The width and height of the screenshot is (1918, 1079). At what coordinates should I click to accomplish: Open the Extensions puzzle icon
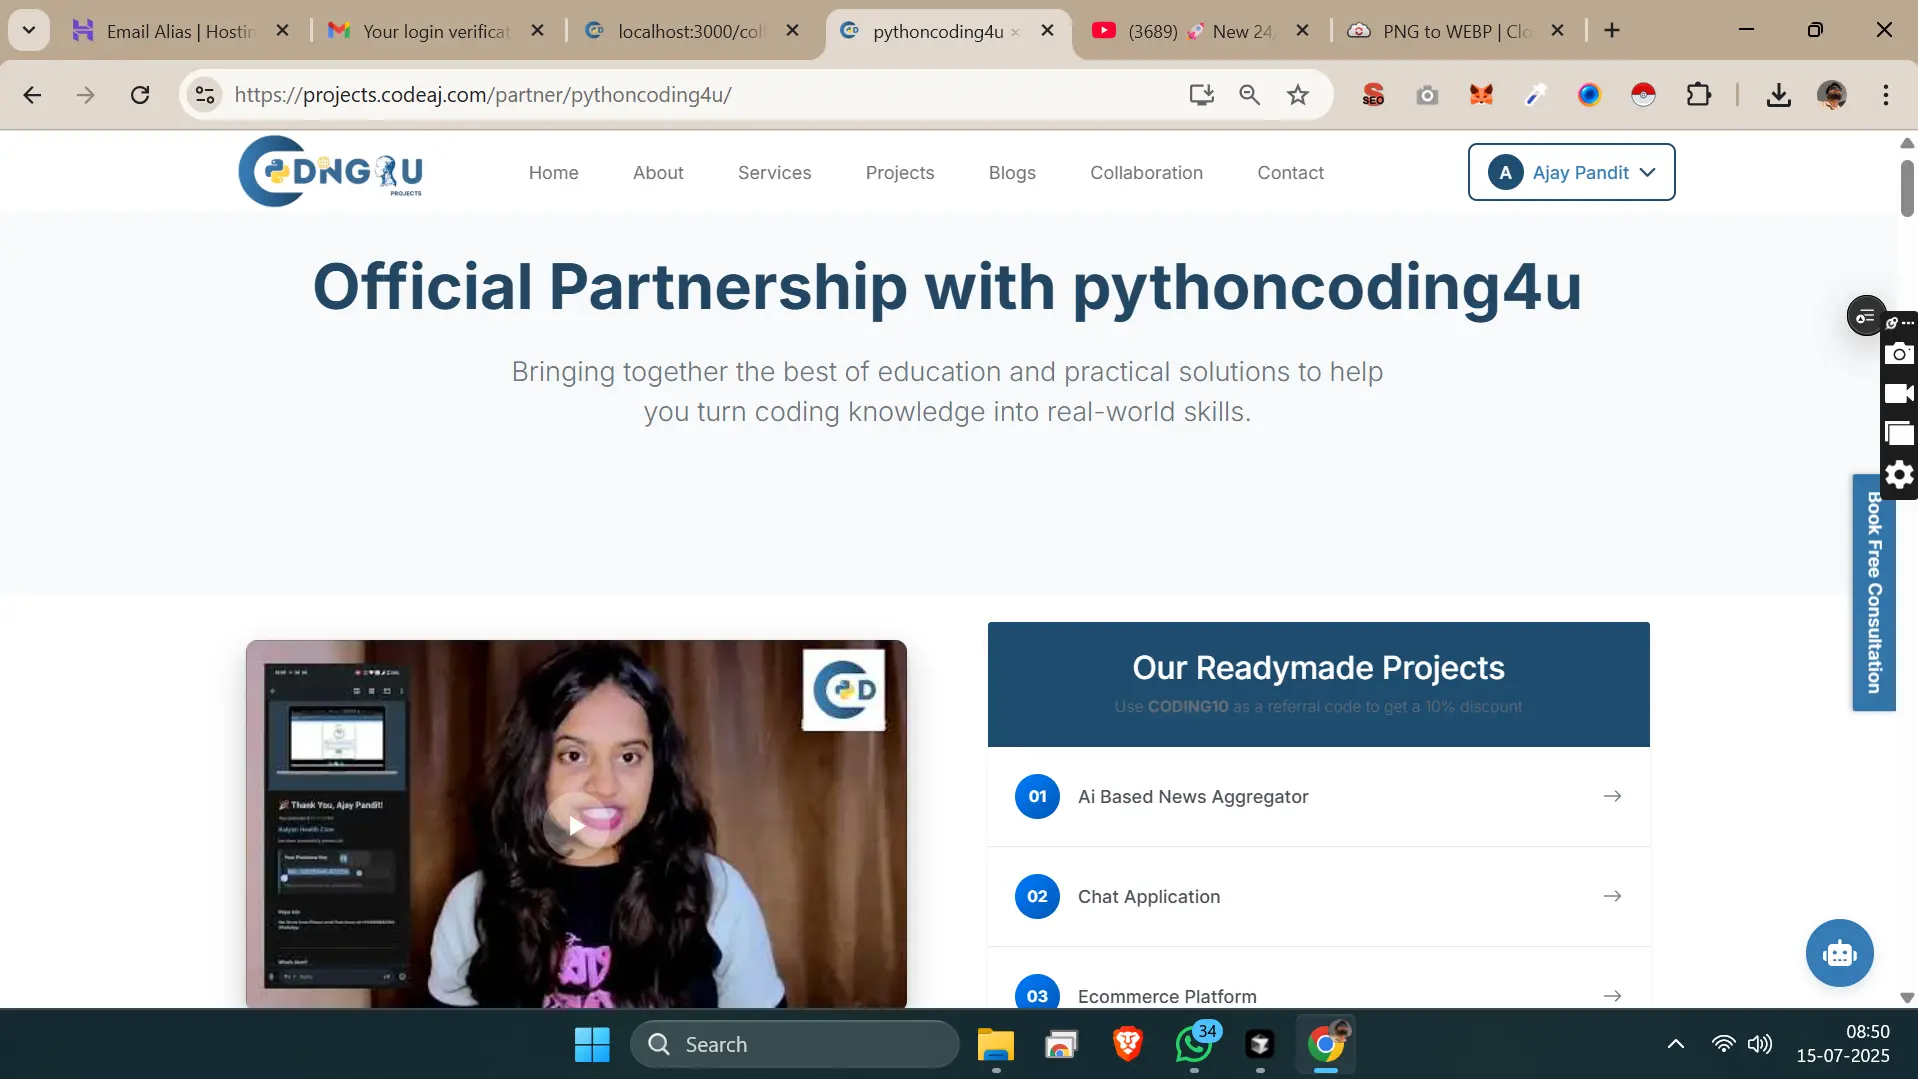[1698, 95]
